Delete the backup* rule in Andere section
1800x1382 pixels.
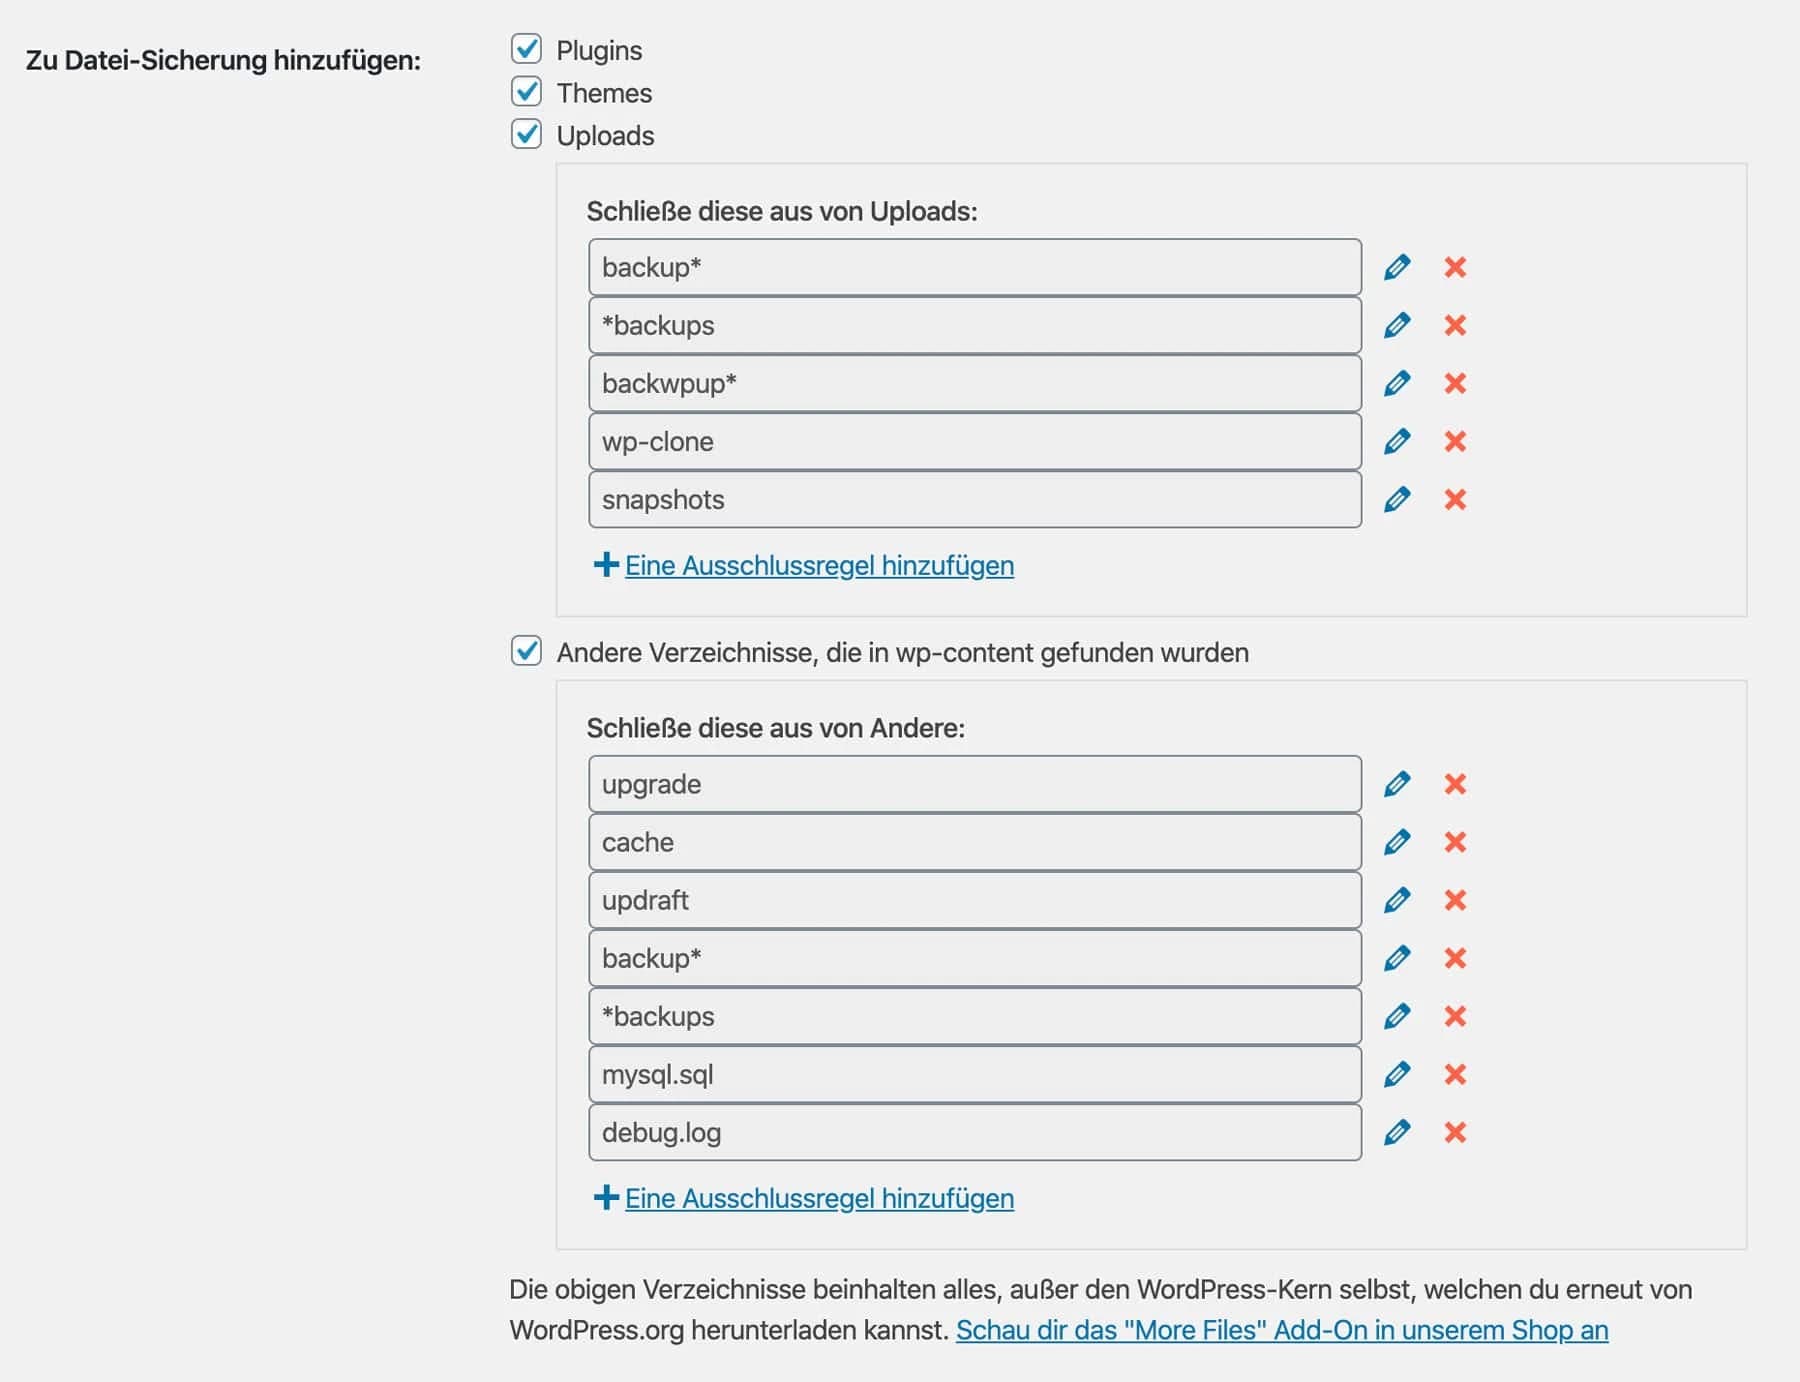[x=1456, y=958]
